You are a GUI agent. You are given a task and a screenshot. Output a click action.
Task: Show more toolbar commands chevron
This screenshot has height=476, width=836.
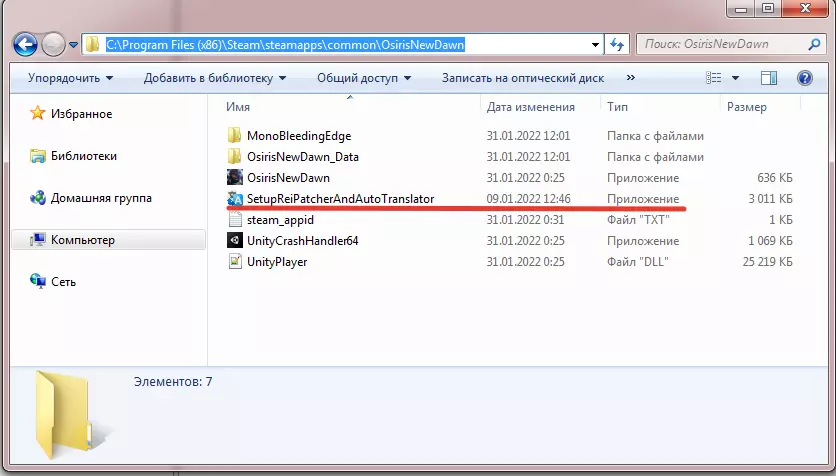point(631,78)
